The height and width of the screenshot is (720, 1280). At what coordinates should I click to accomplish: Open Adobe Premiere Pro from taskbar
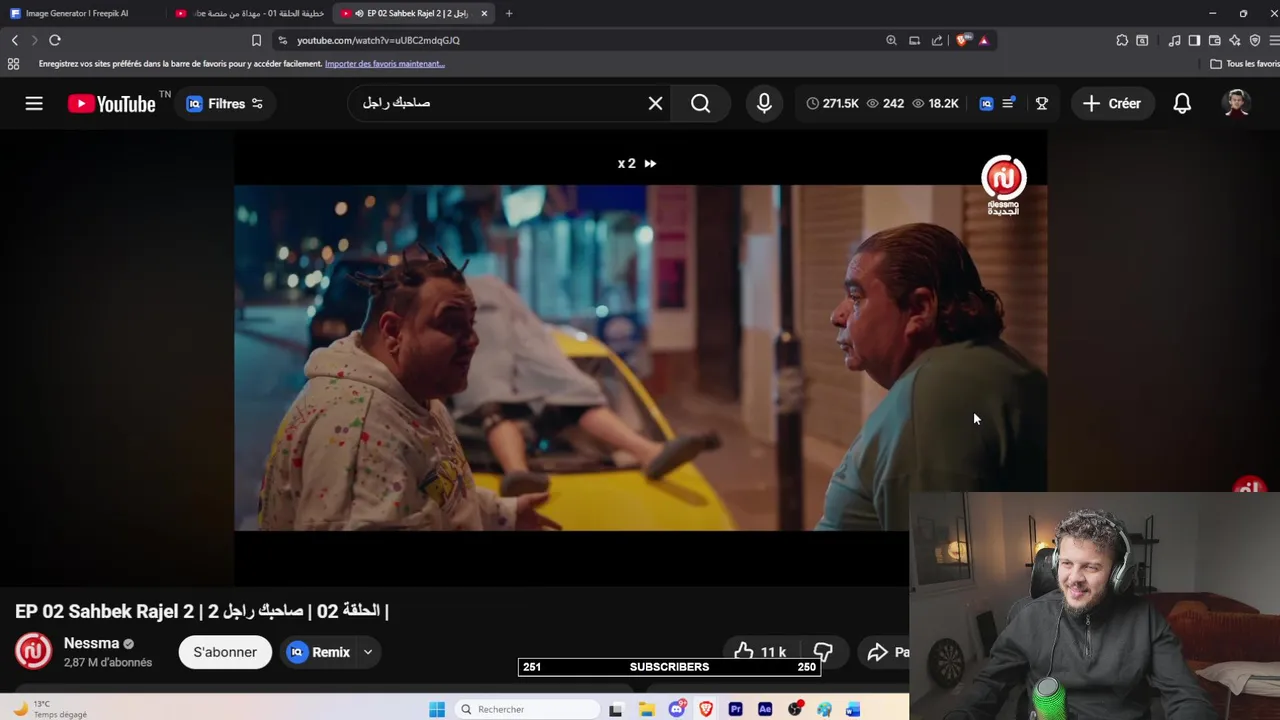point(735,709)
